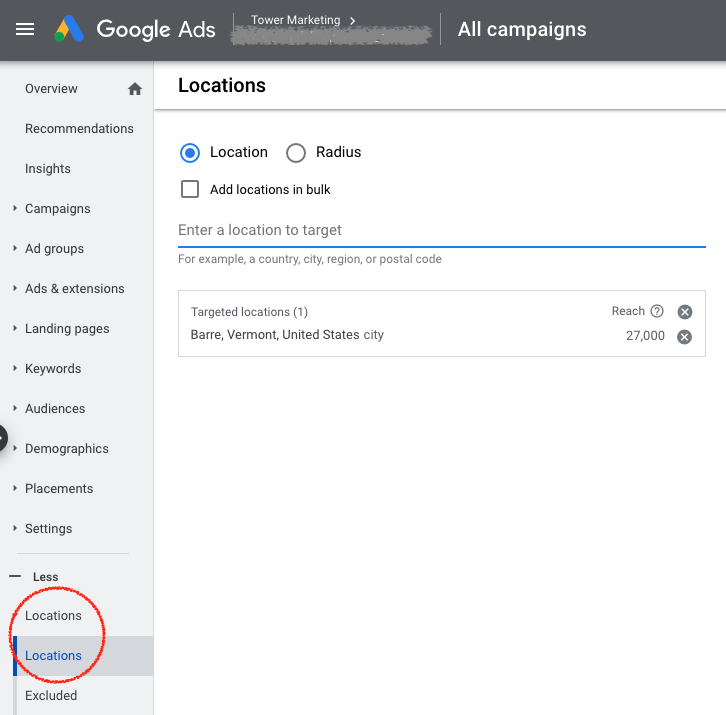Viewport: 726px width, 715px height.
Task: Open Insights in the sidebar
Action: [x=48, y=169]
